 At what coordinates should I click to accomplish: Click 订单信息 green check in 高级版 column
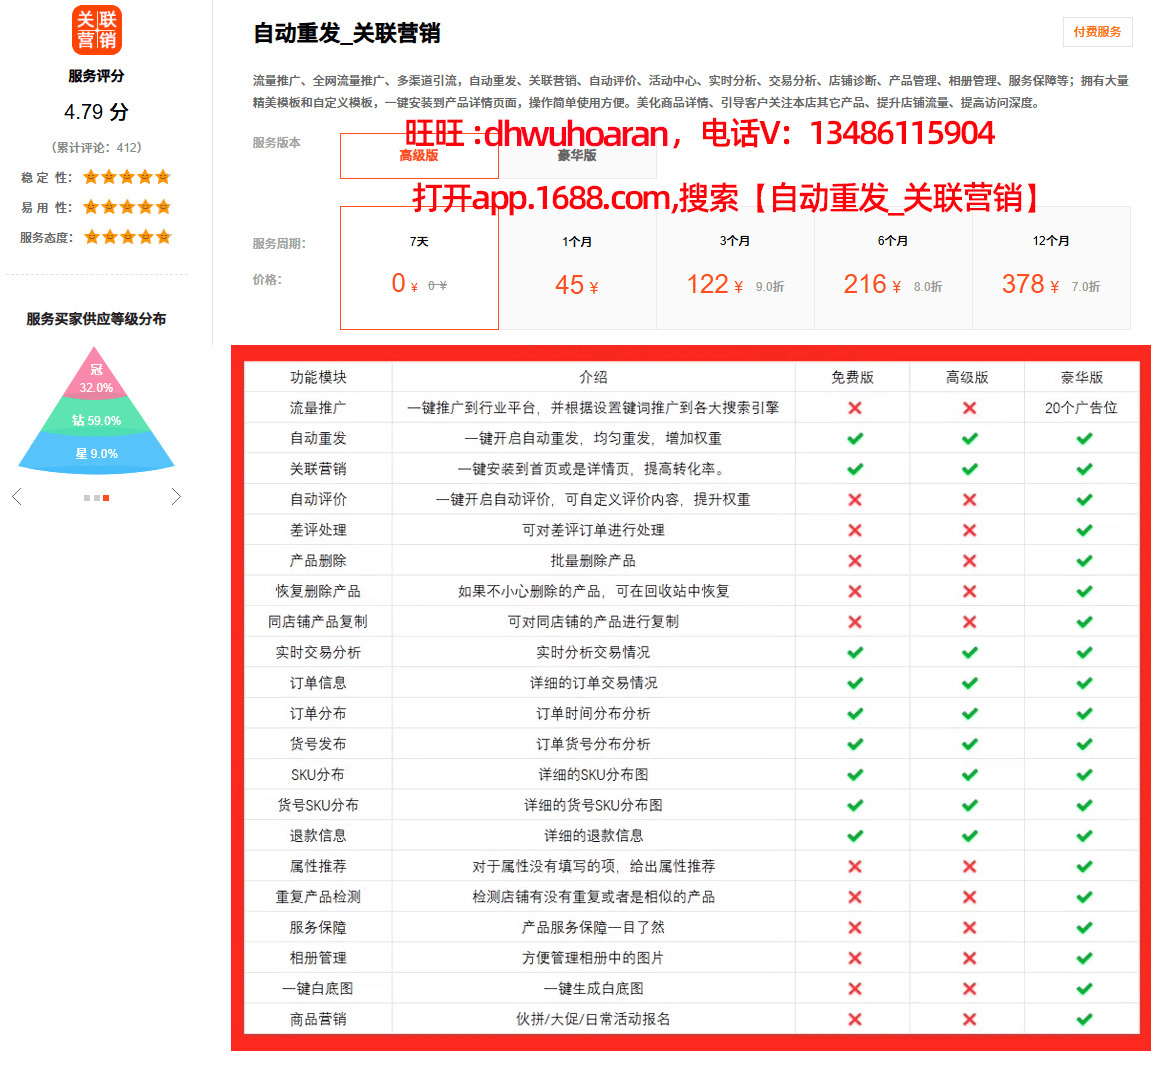[969, 683]
